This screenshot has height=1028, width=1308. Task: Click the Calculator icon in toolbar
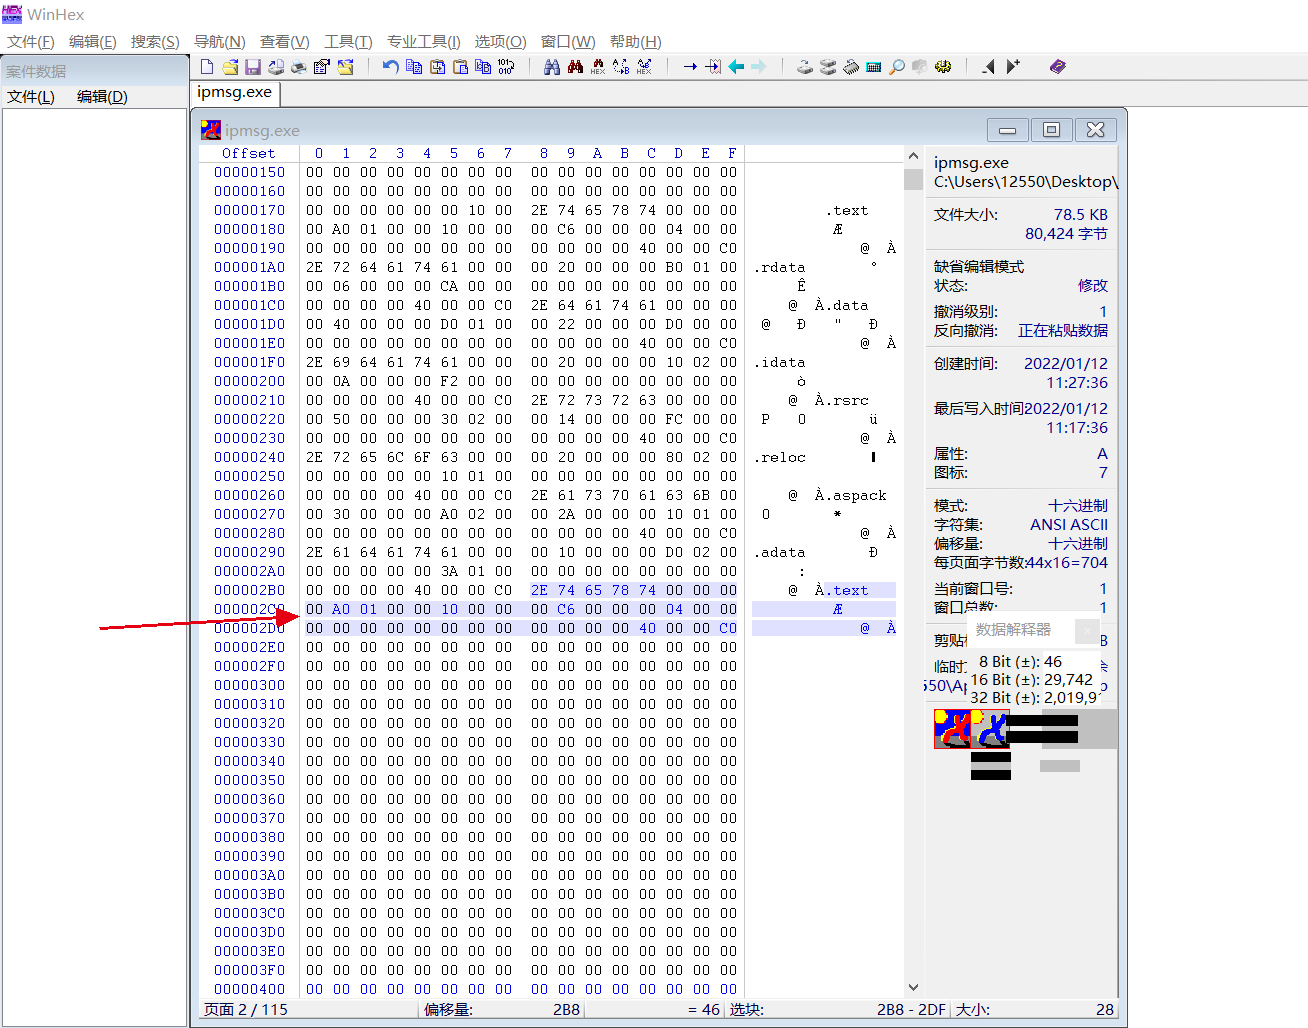873,67
